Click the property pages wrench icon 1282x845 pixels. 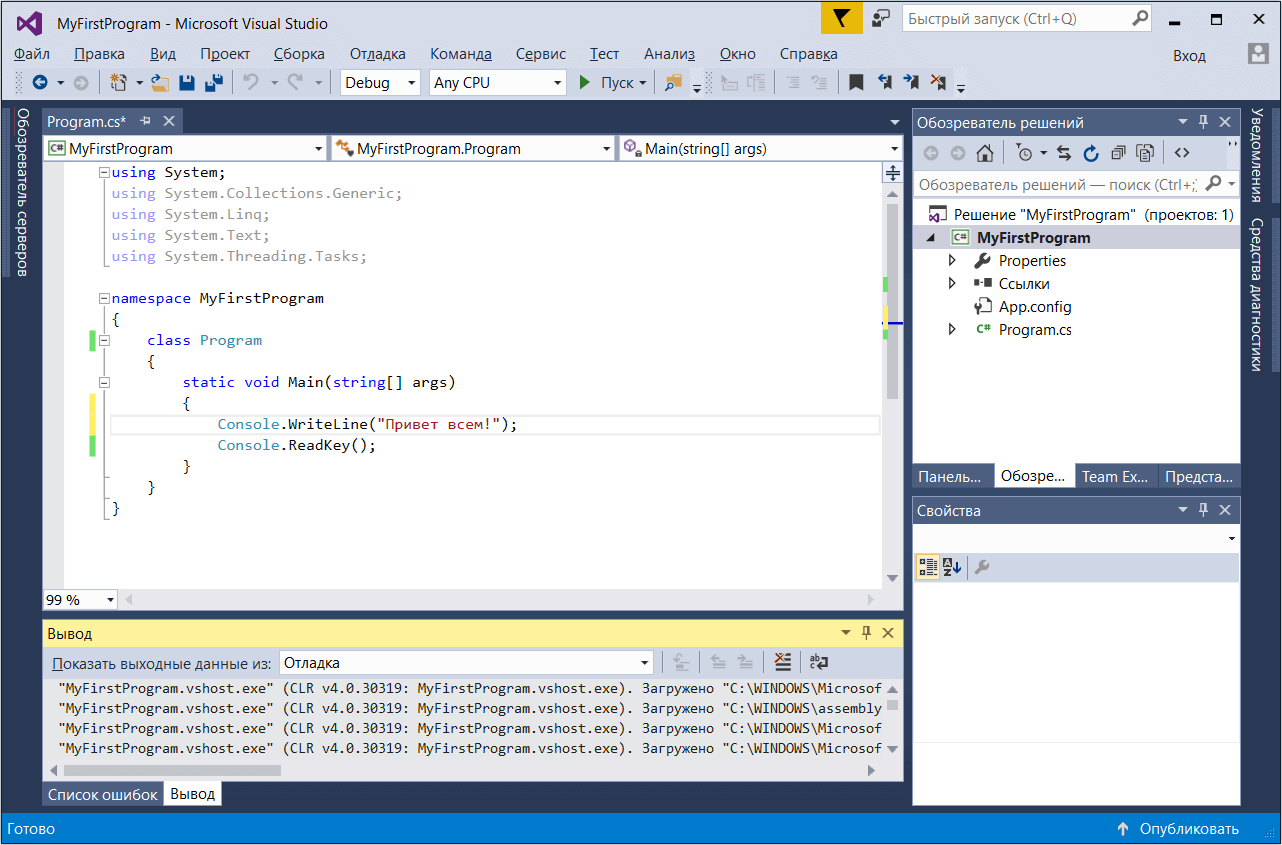point(982,568)
